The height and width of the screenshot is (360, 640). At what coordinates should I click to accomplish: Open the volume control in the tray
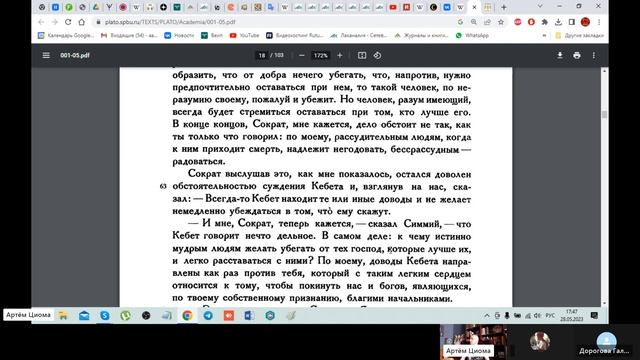pyautogui.click(x=537, y=315)
